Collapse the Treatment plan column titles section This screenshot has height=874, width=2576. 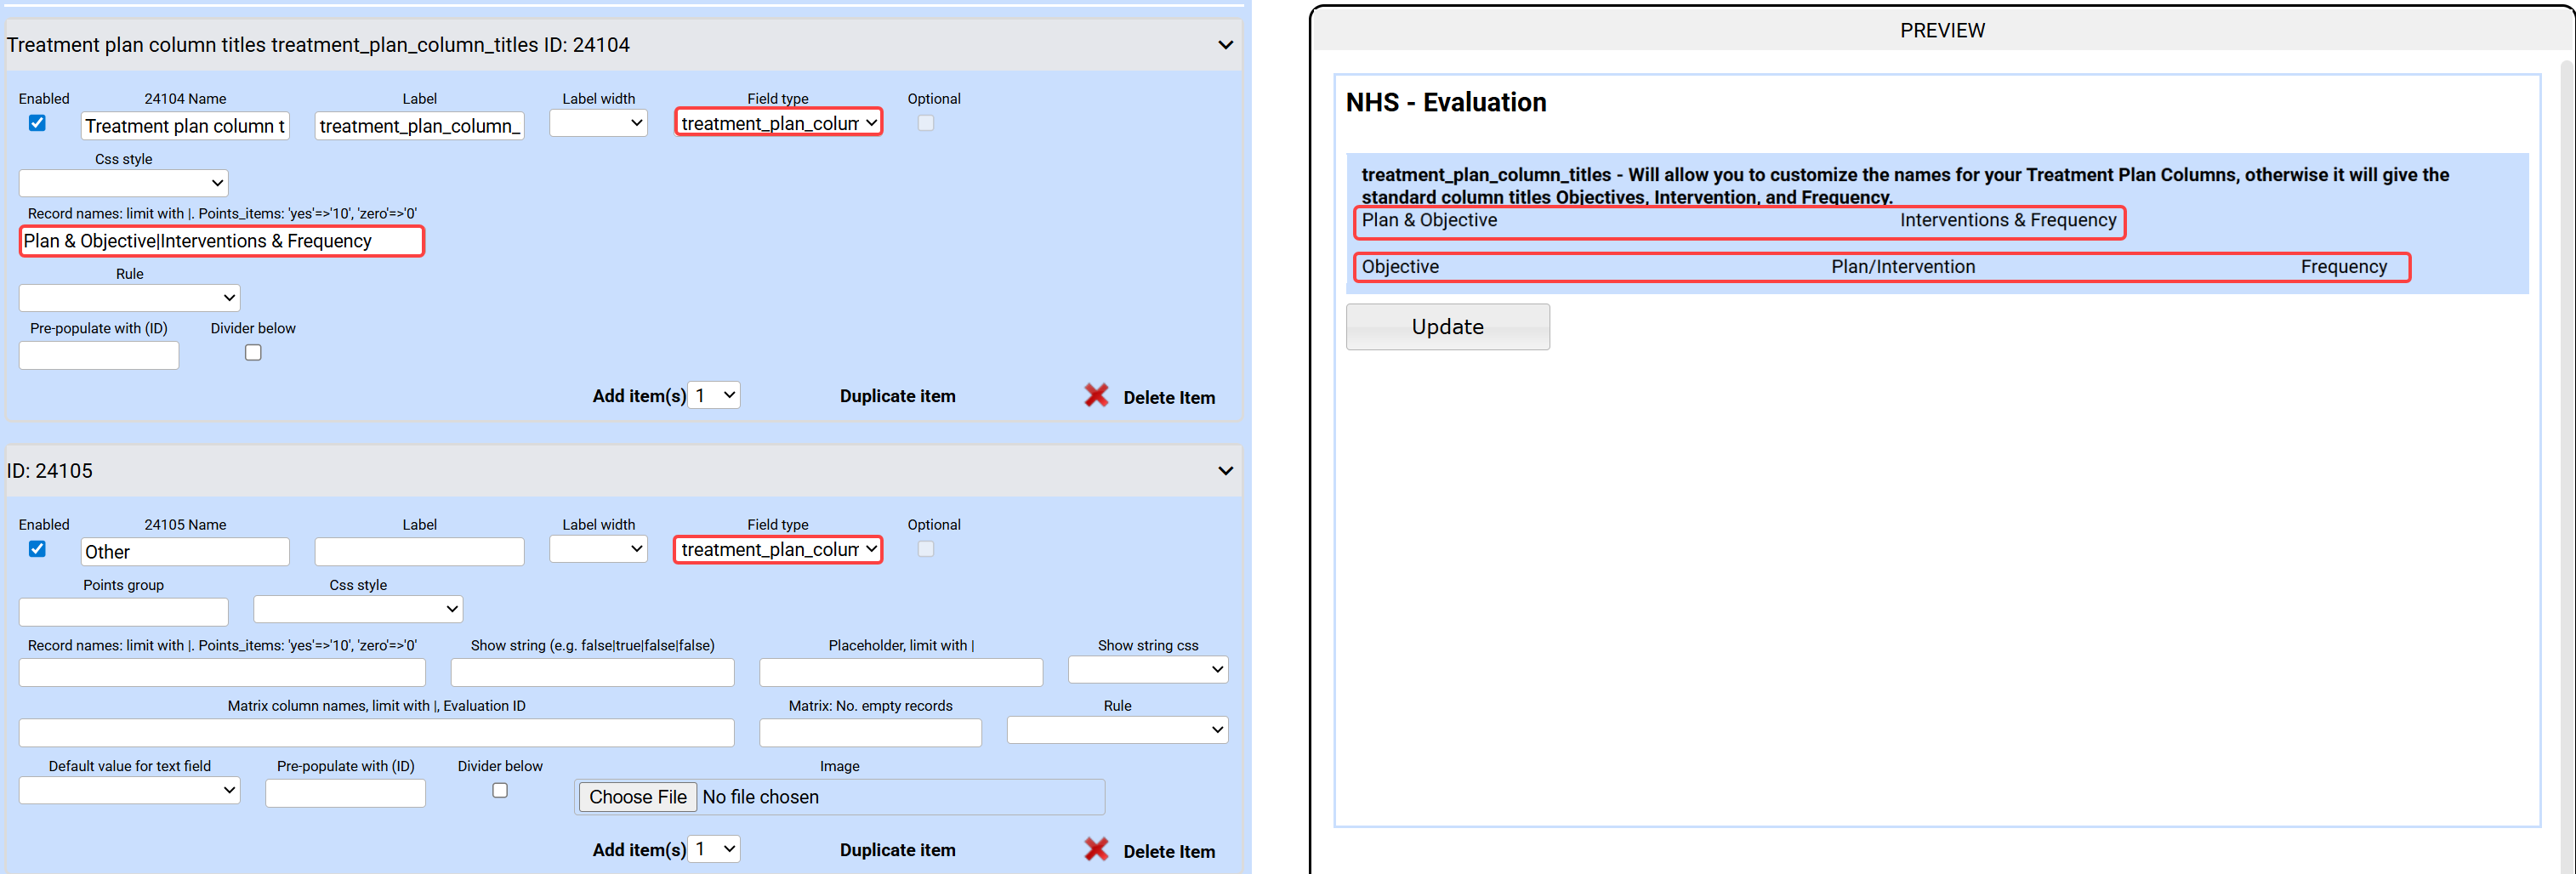click(1225, 45)
